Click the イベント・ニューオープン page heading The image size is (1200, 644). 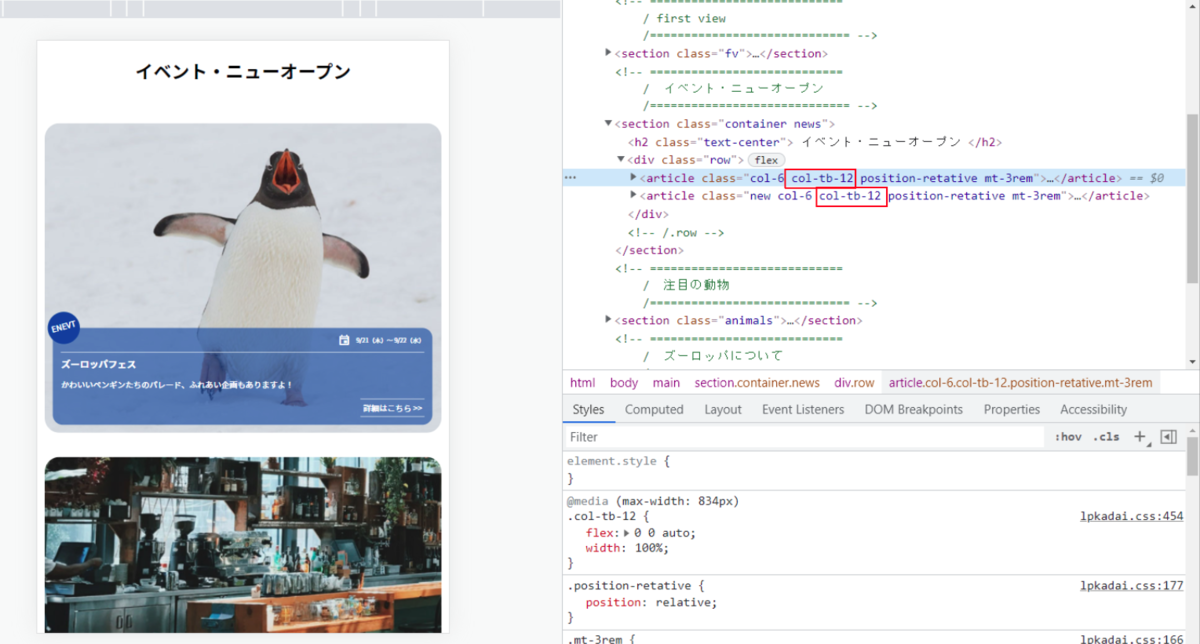tap(243, 72)
